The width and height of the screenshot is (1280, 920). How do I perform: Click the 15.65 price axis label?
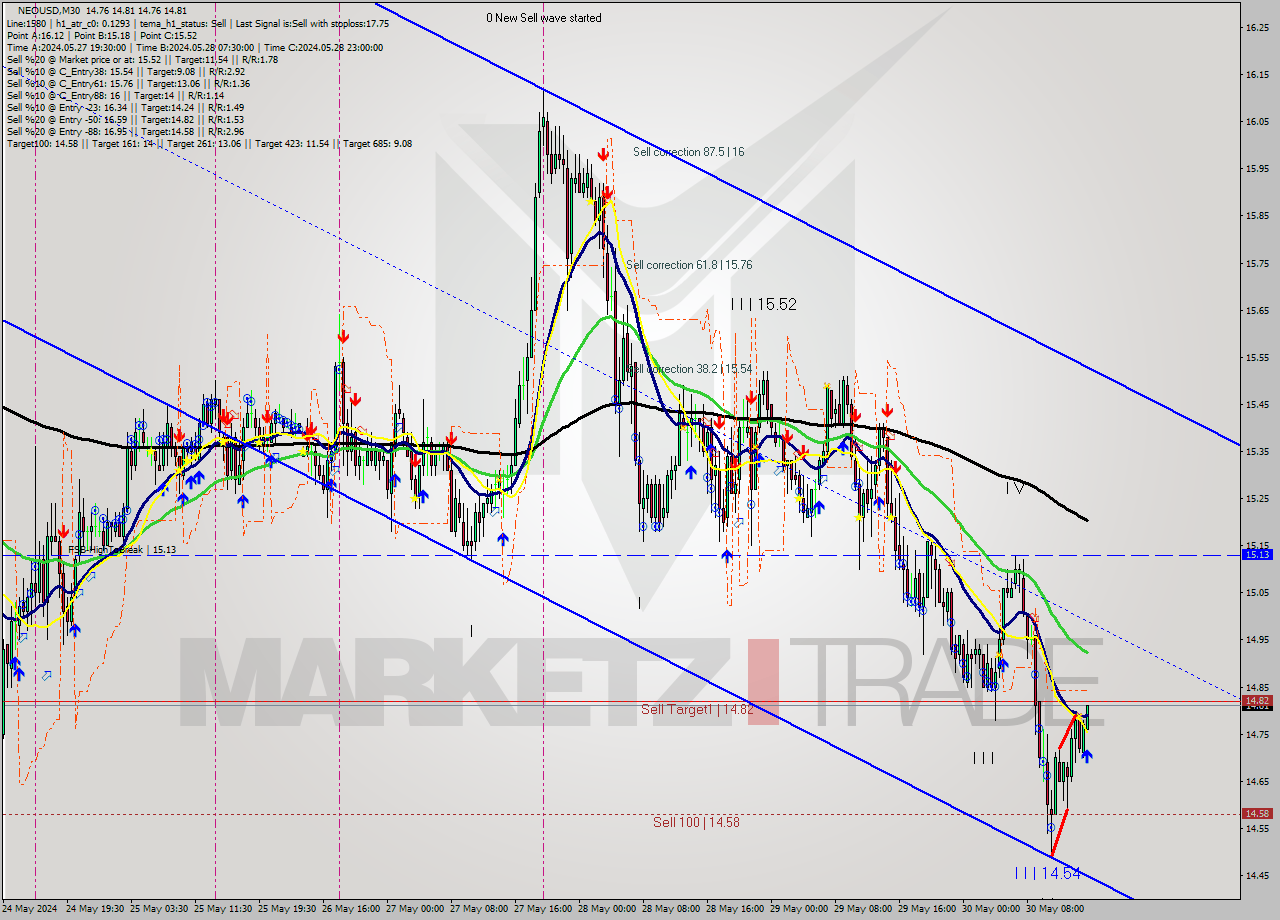1256,310
